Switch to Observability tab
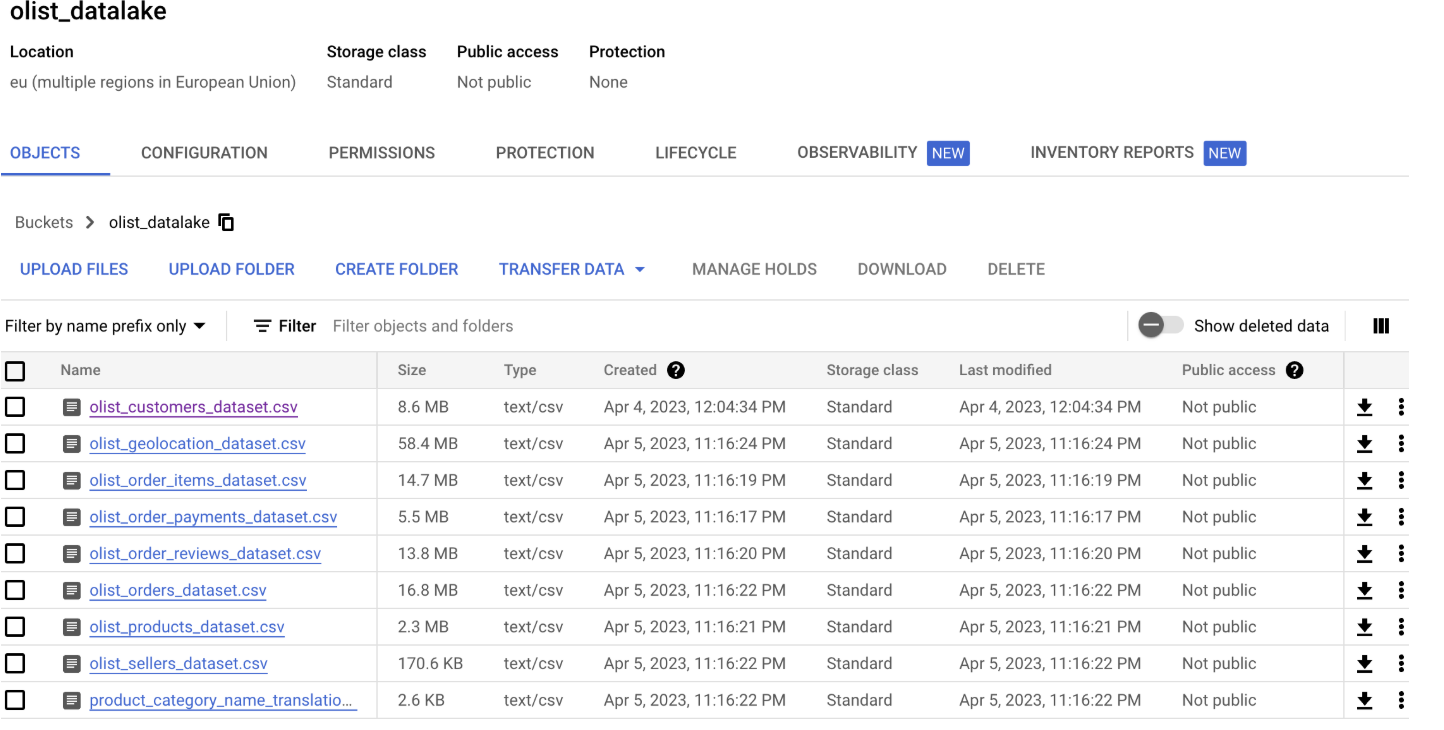Screen dimensions: 1444x730 pos(883,153)
